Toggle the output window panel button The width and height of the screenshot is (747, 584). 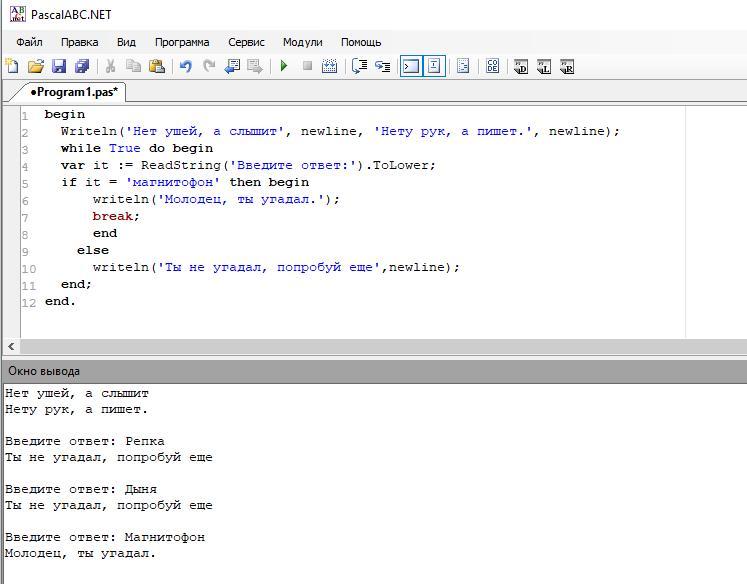point(410,67)
